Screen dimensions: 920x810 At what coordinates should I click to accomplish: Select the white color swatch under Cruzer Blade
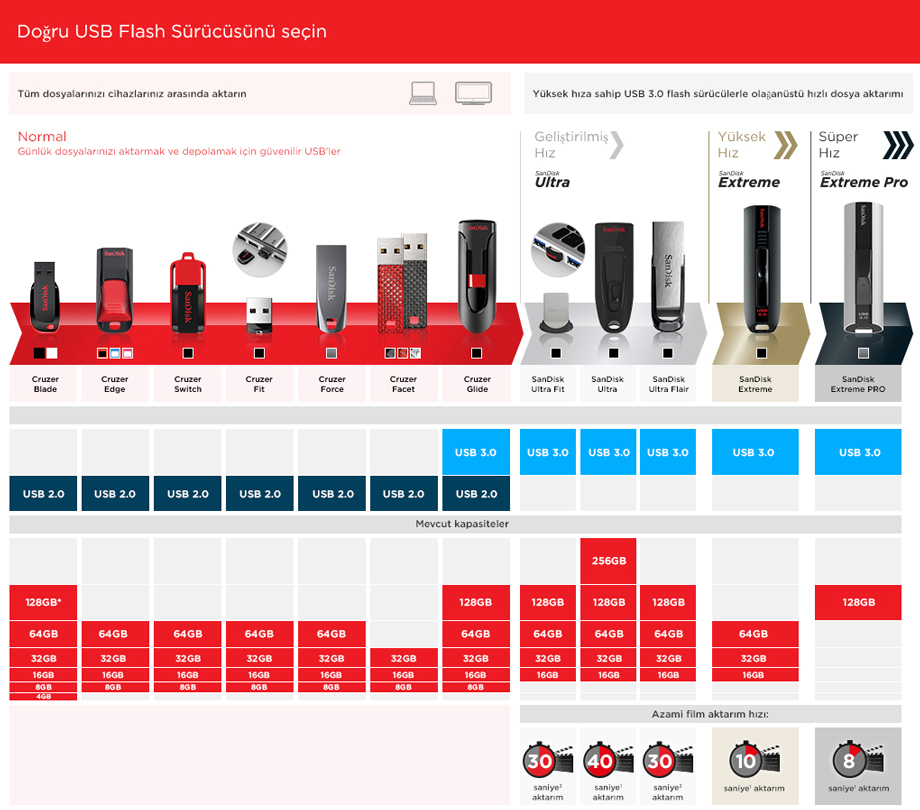point(52,353)
